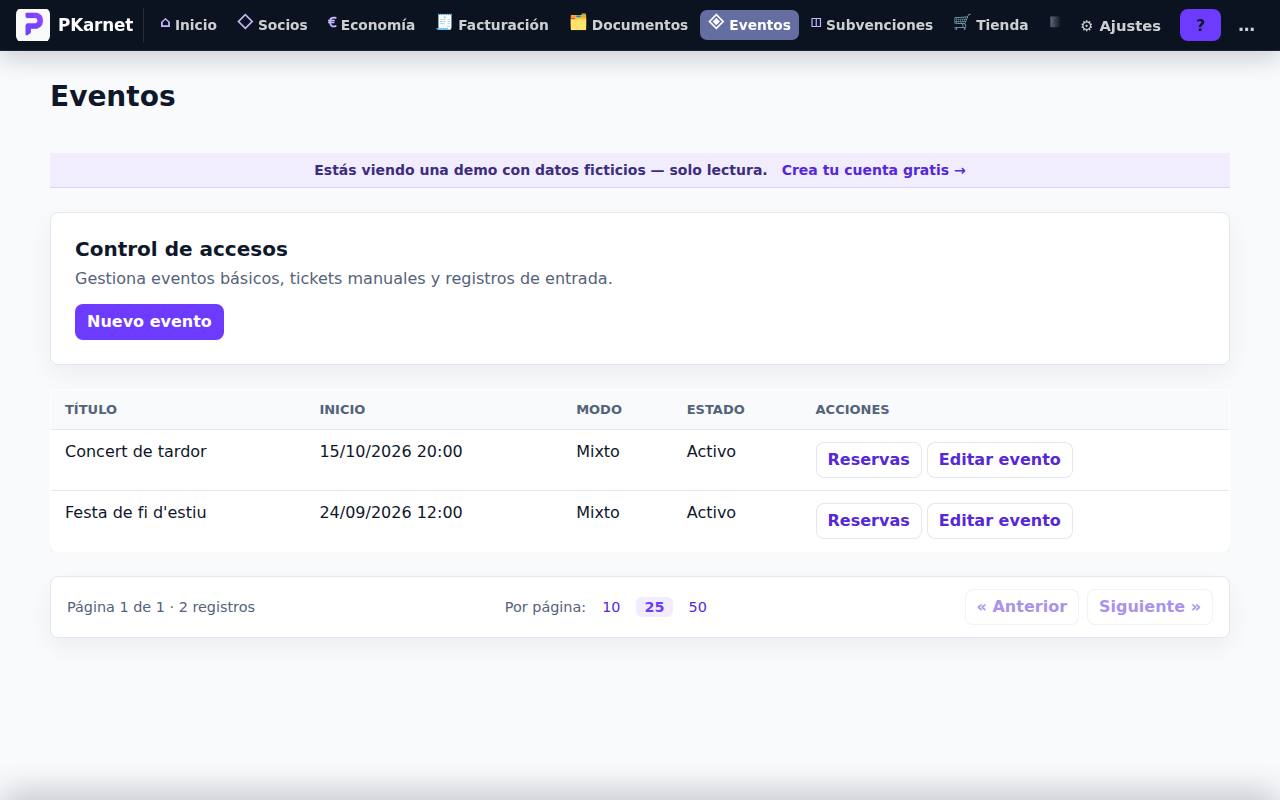Open Tienda via the shopping cart icon
The image size is (1280, 800).
[x=962, y=22]
